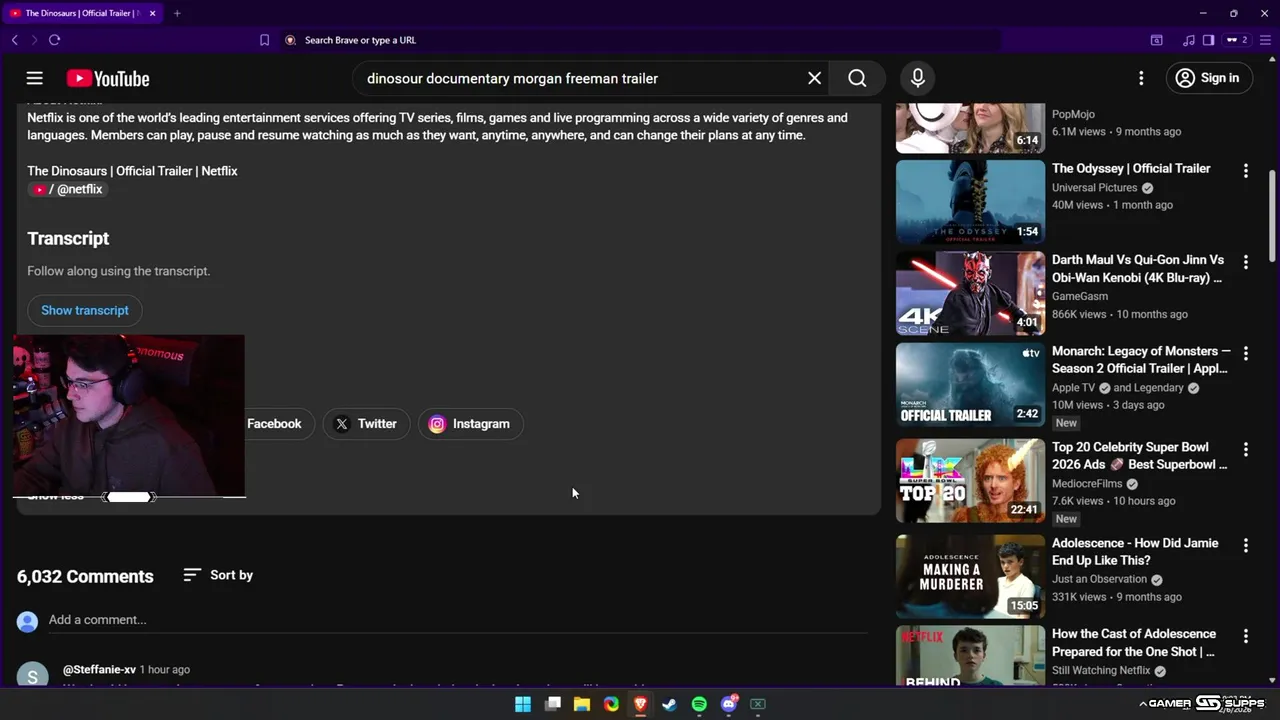Open The Odyssey | Official Trailer title

(1131, 169)
